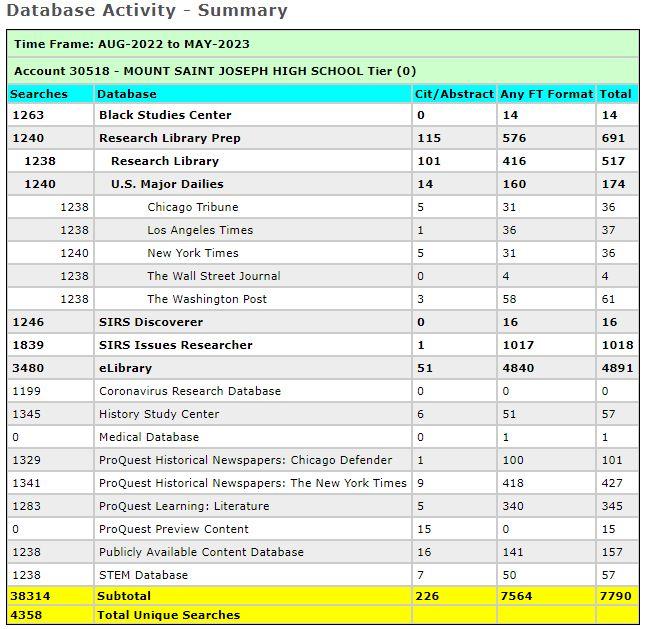Click 'ProQuest Historical Newspapers: Chicago Defender'
This screenshot has height=629, width=658.
[x=245, y=460]
